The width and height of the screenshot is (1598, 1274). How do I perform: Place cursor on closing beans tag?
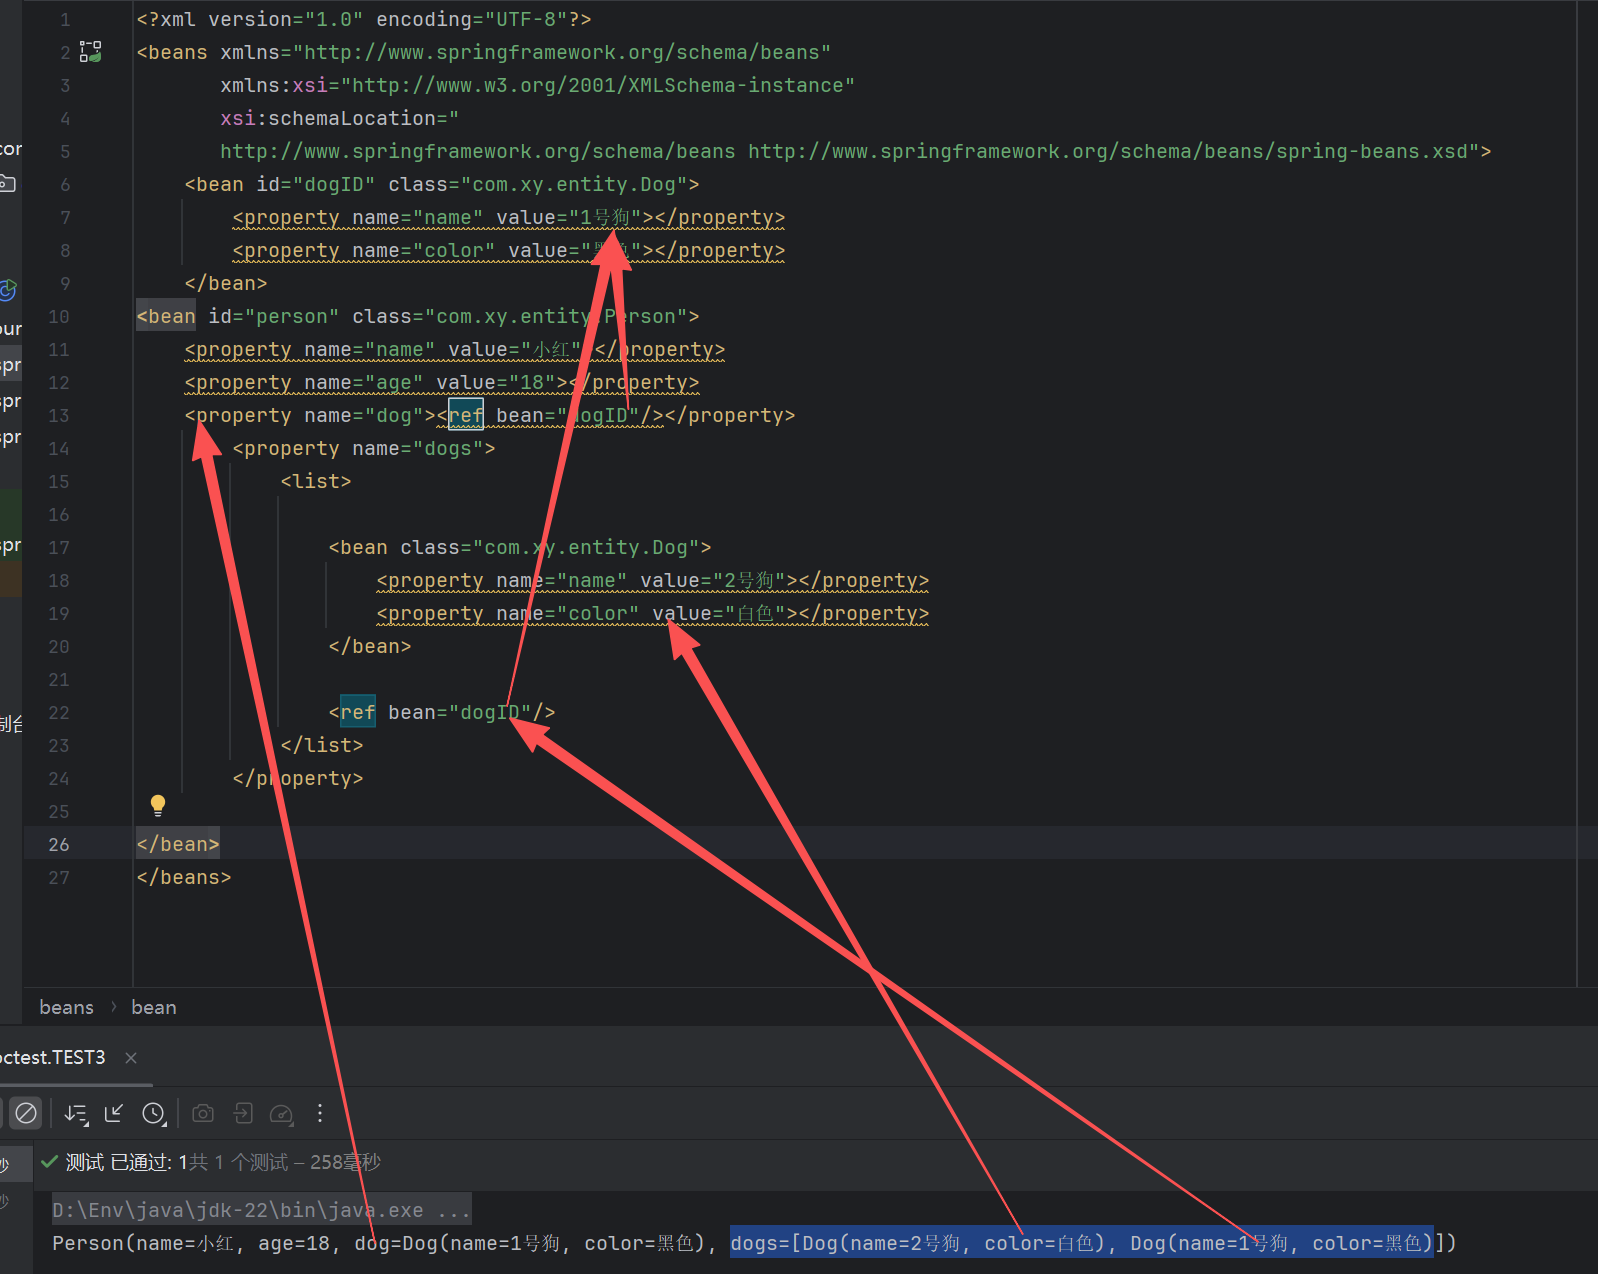coord(184,877)
